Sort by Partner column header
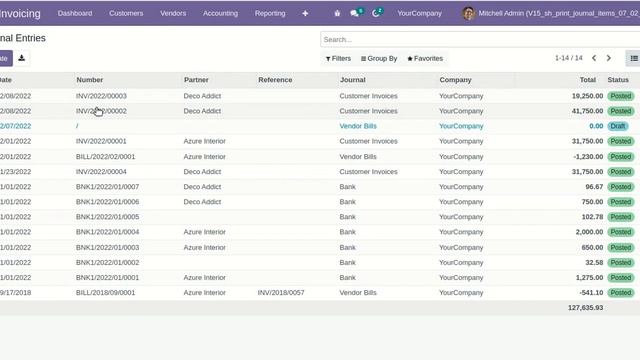 (196, 80)
